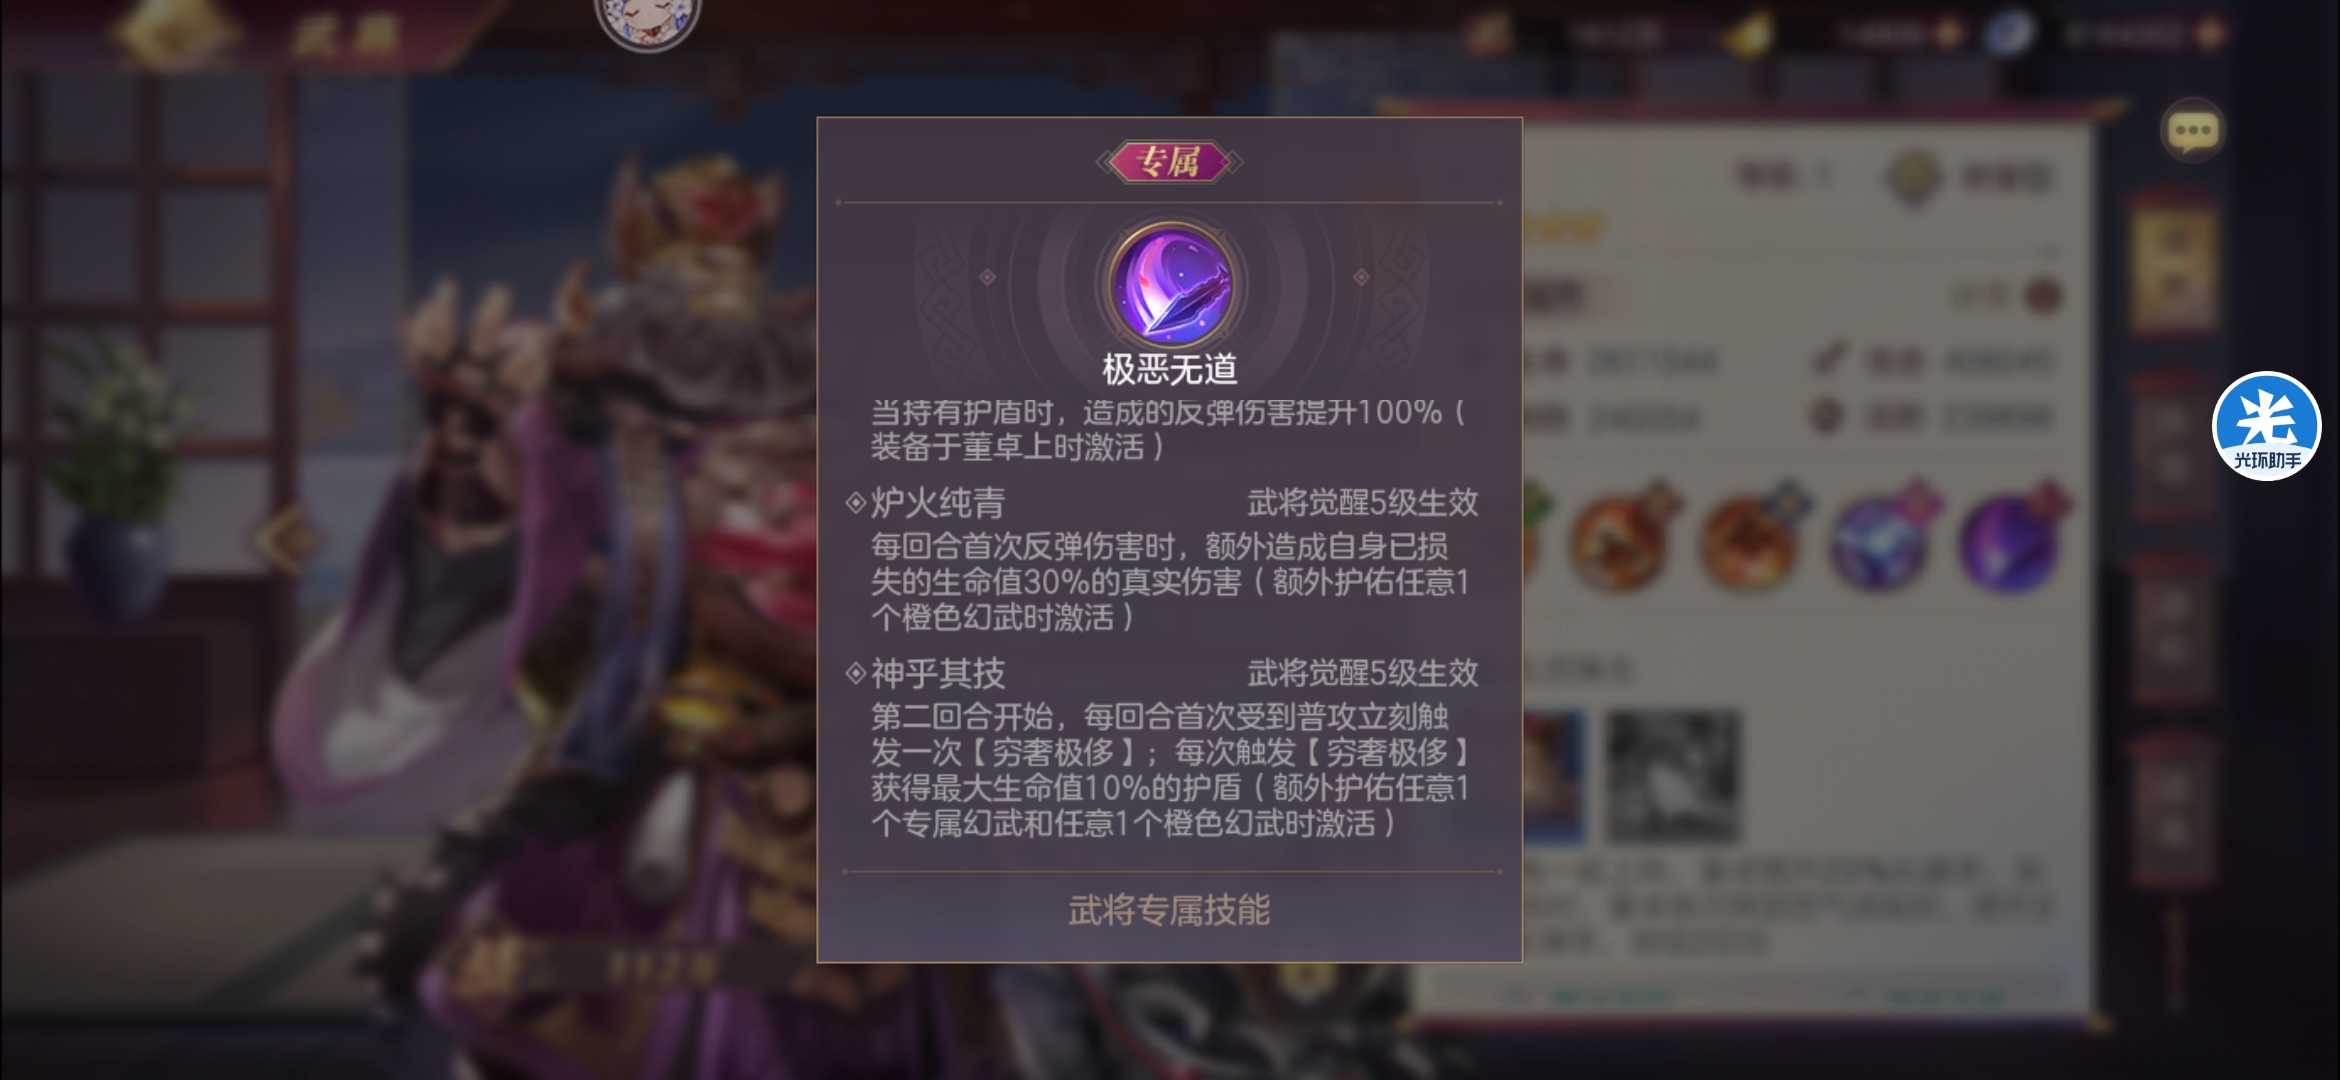2340x1080 pixels.
Task: Open the grayscale hero thumbnail
Action: pos(1673,777)
